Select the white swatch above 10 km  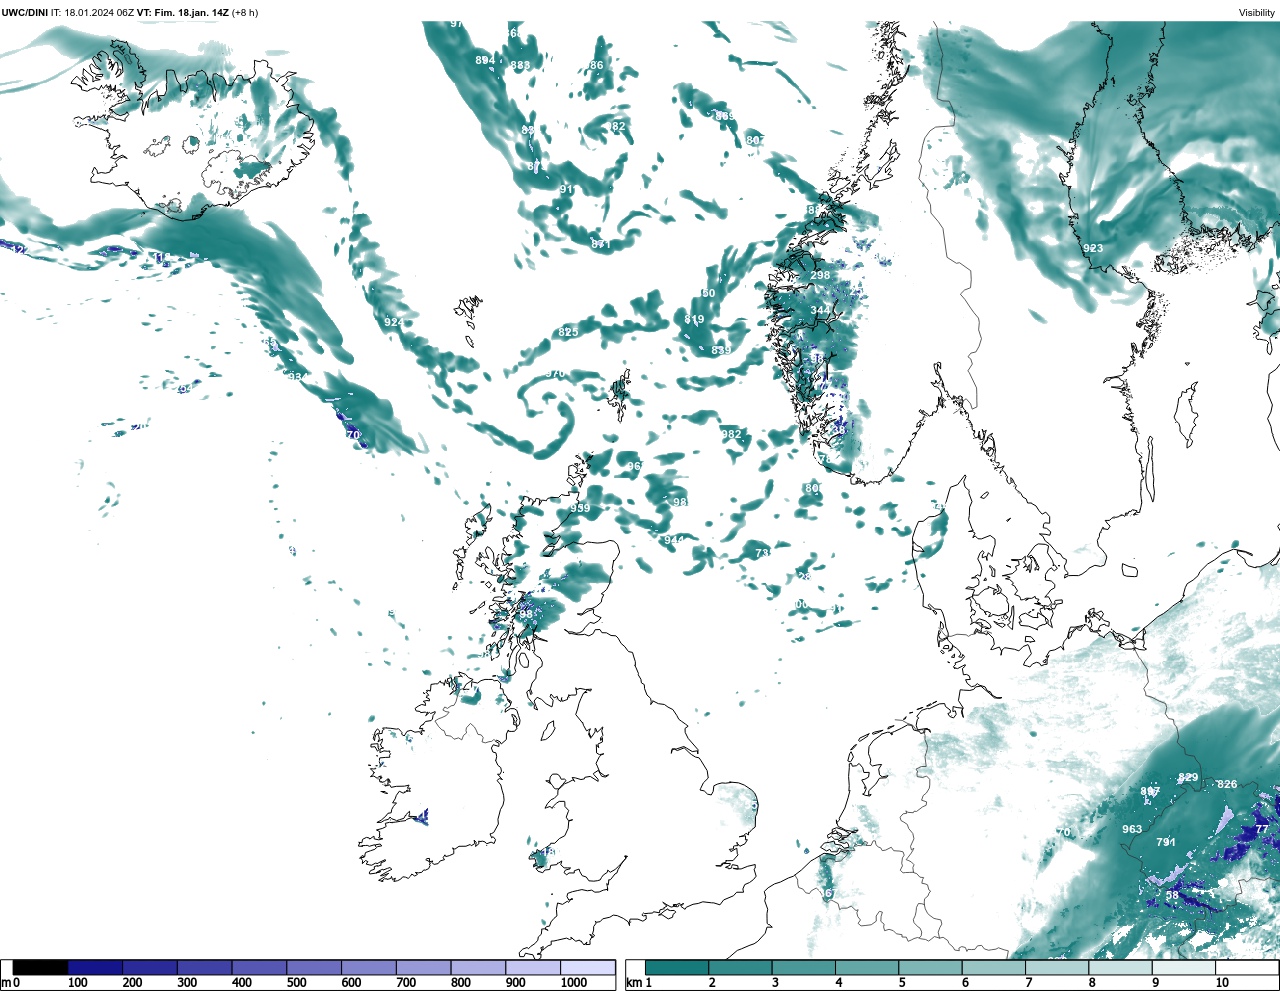pyautogui.click(x=1246, y=968)
